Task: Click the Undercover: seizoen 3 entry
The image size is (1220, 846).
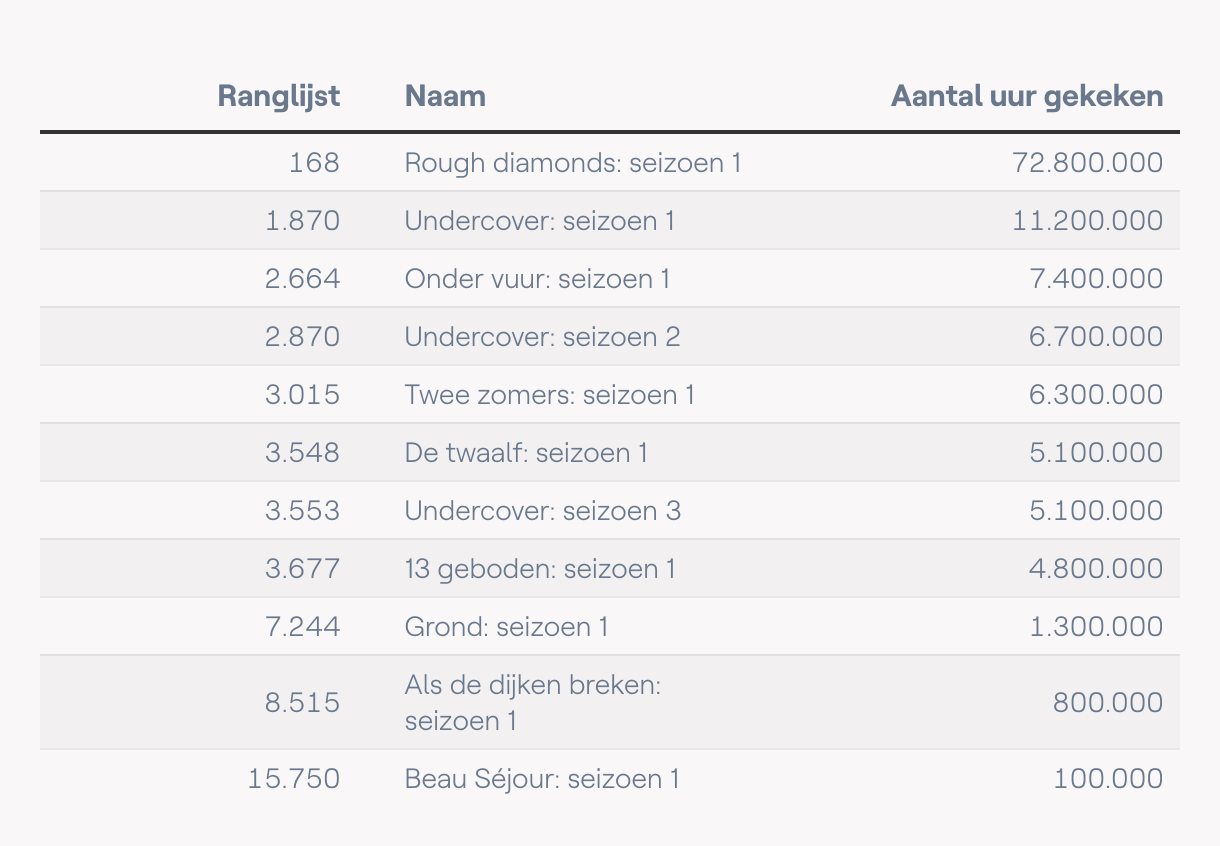Action: [x=542, y=510]
